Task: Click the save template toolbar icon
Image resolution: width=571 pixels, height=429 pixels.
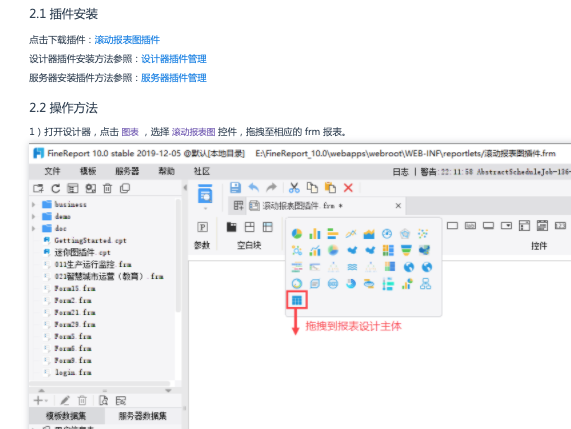Action: [x=235, y=188]
